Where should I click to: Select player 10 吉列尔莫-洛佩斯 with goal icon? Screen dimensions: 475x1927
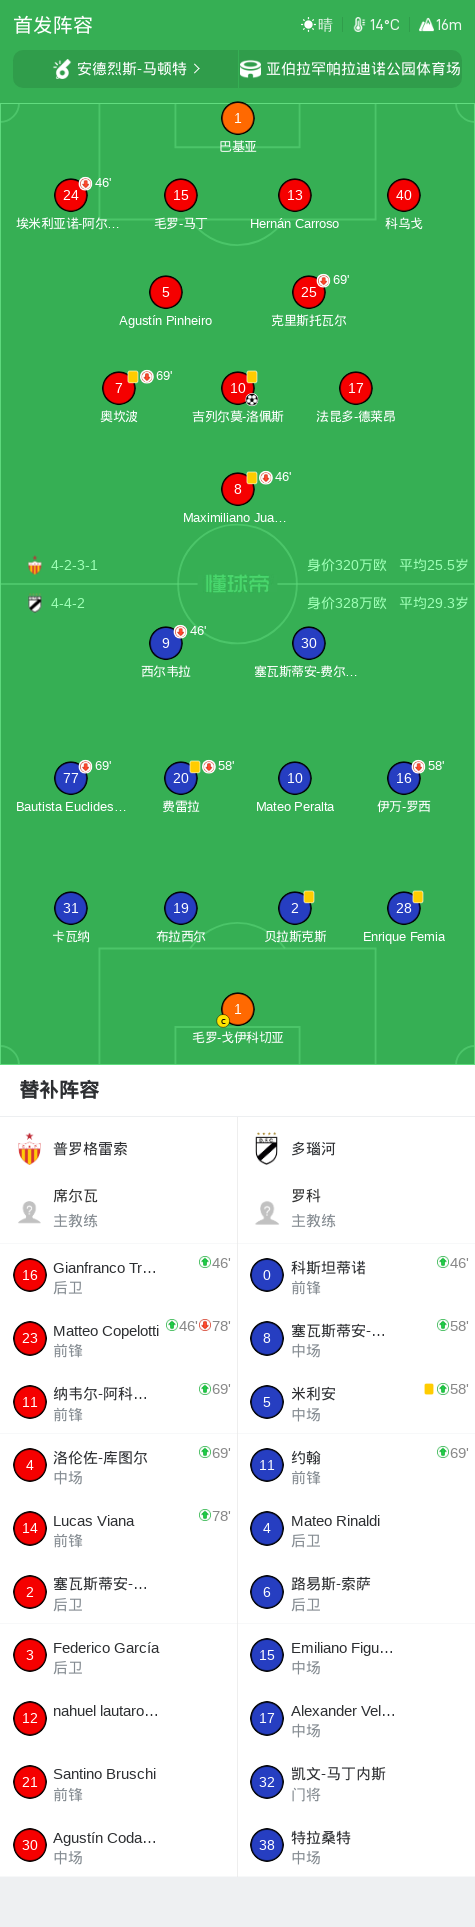pos(238,388)
